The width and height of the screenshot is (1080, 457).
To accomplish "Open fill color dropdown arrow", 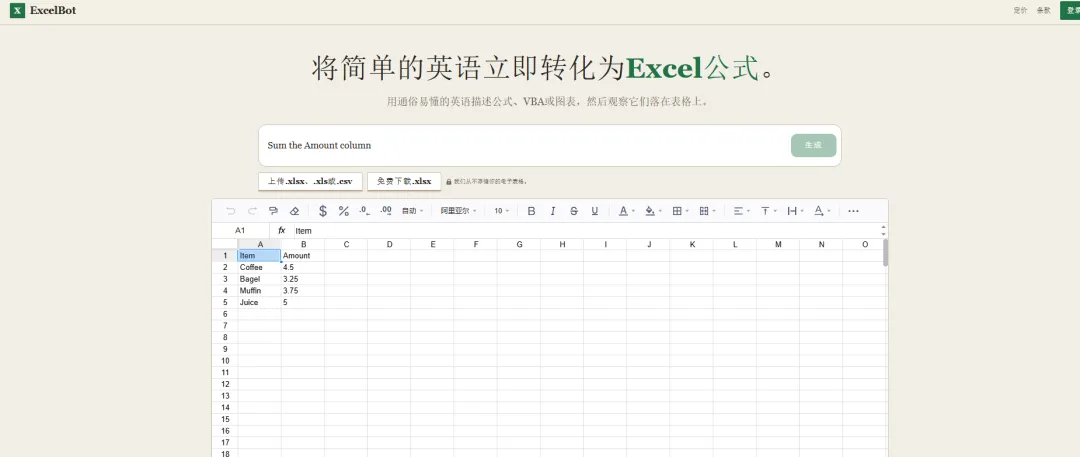I will (661, 211).
